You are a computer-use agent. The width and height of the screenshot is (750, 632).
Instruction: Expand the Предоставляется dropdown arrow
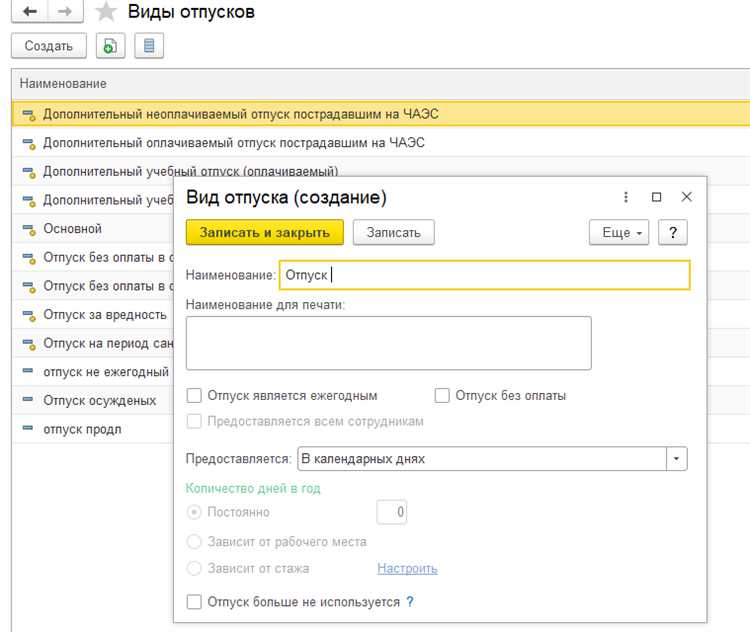[677, 459]
